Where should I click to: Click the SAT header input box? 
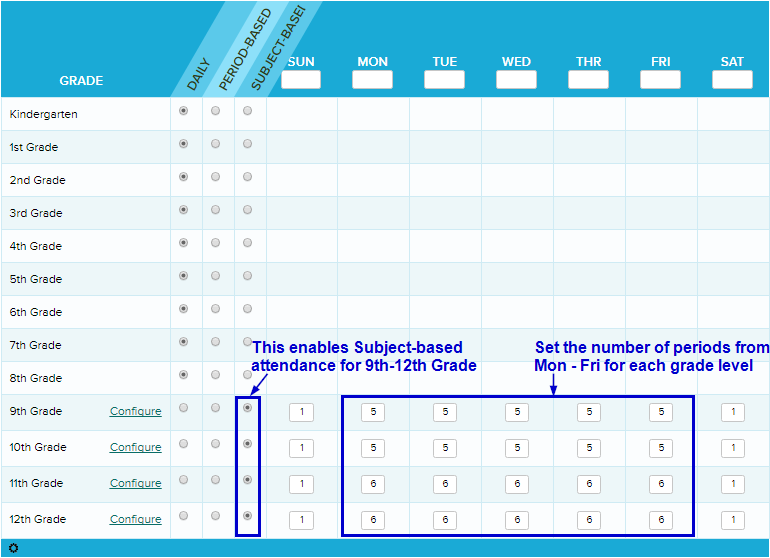pos(732,80)
